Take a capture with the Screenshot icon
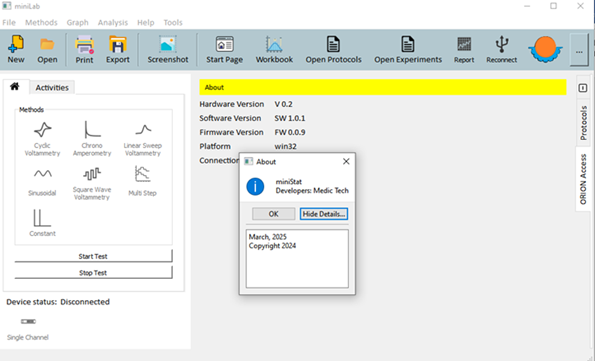Image resolution: width=595 pixels, height=361 pixels. [x=168, y=49]
